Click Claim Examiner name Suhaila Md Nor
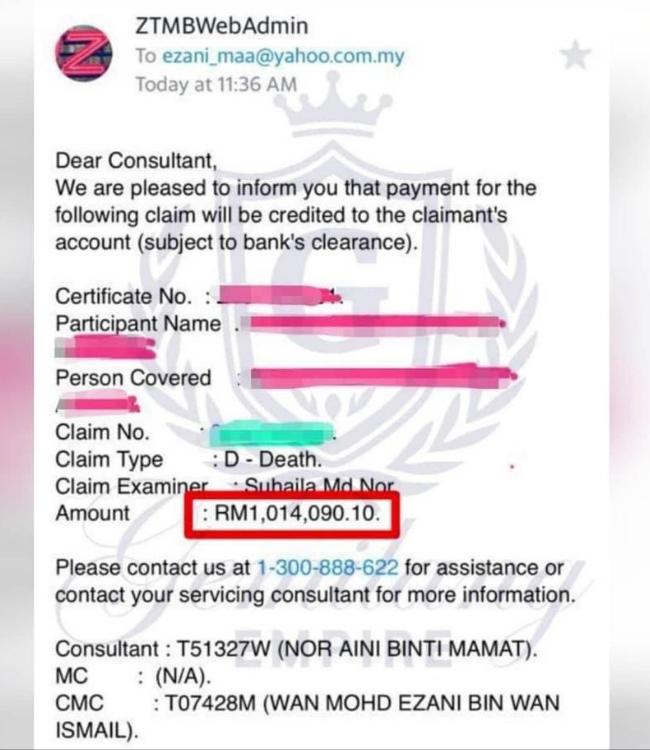Viewport: 650px width, 750px height. (x=319, y=485)
